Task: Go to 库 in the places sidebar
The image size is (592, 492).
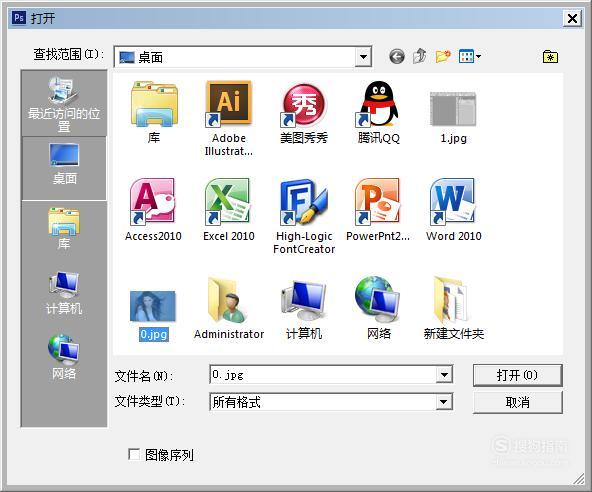Action: click(64, 229)
